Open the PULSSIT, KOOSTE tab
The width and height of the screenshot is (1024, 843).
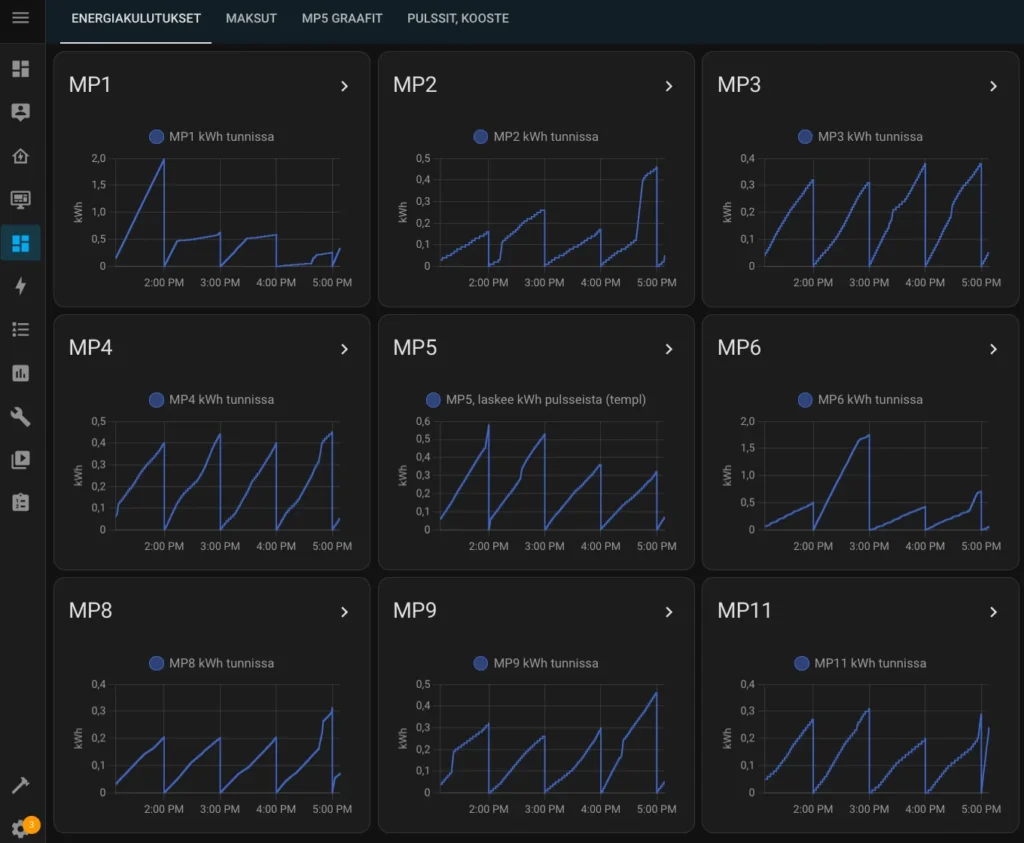tap(458, 18)
